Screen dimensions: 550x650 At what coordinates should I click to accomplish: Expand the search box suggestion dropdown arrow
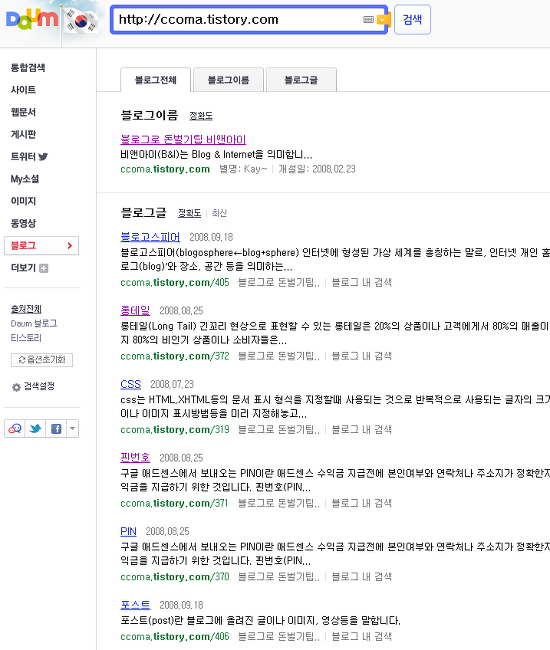click(383, 19)
